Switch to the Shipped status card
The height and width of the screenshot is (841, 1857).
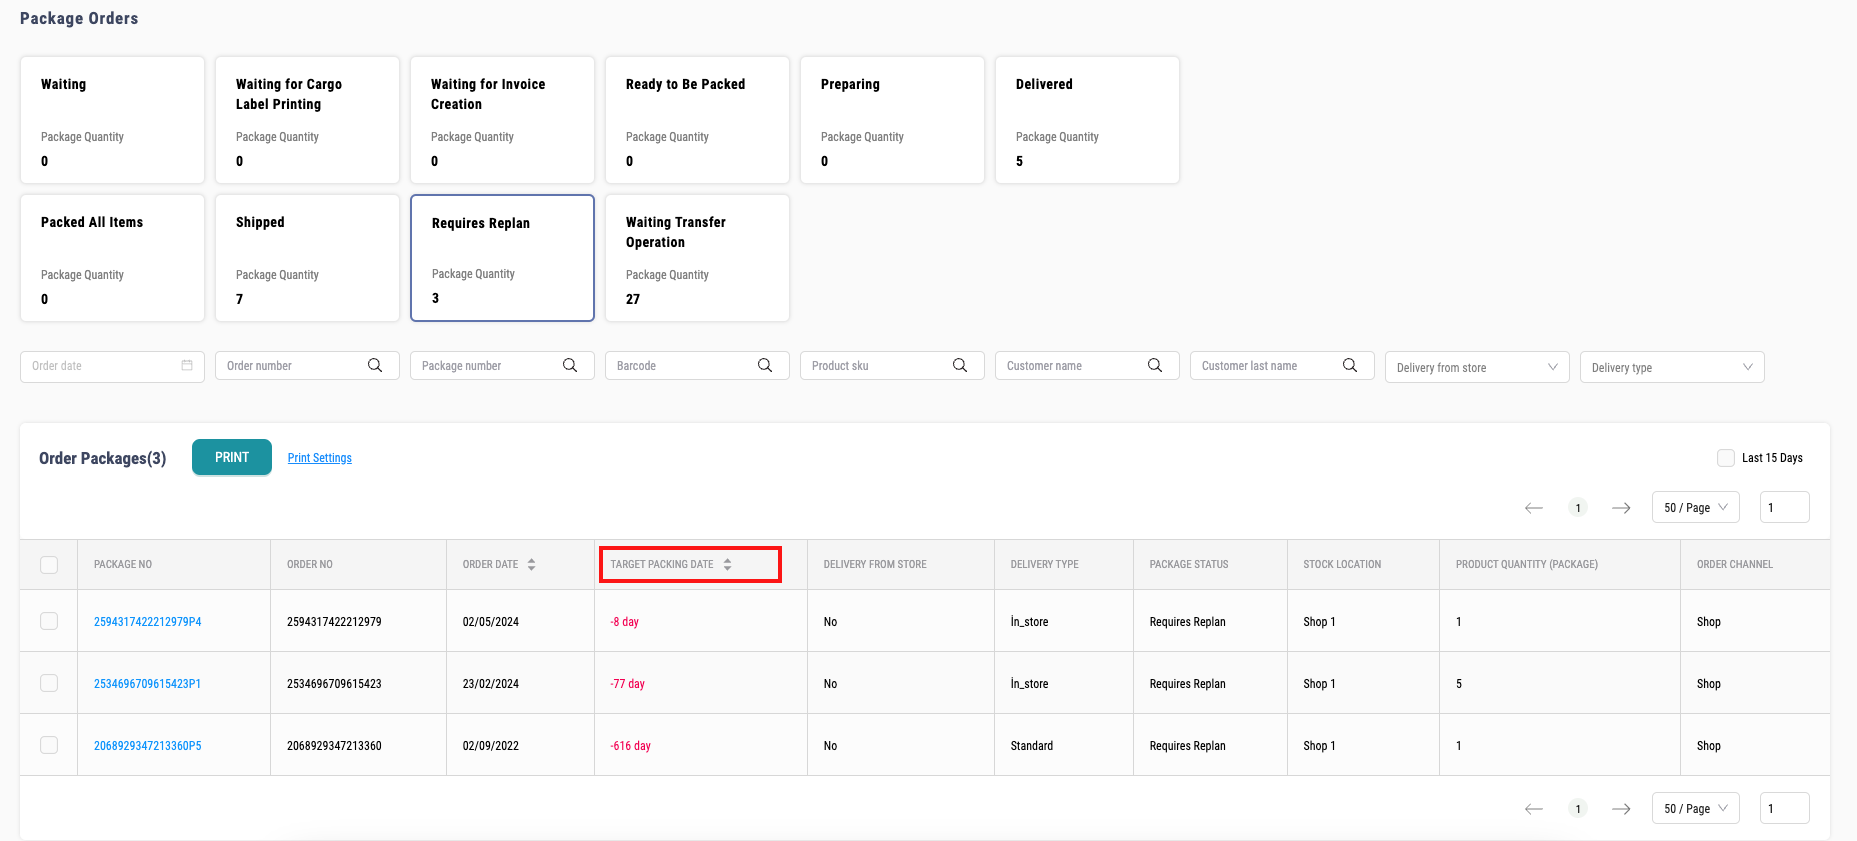tap(307, 258)
